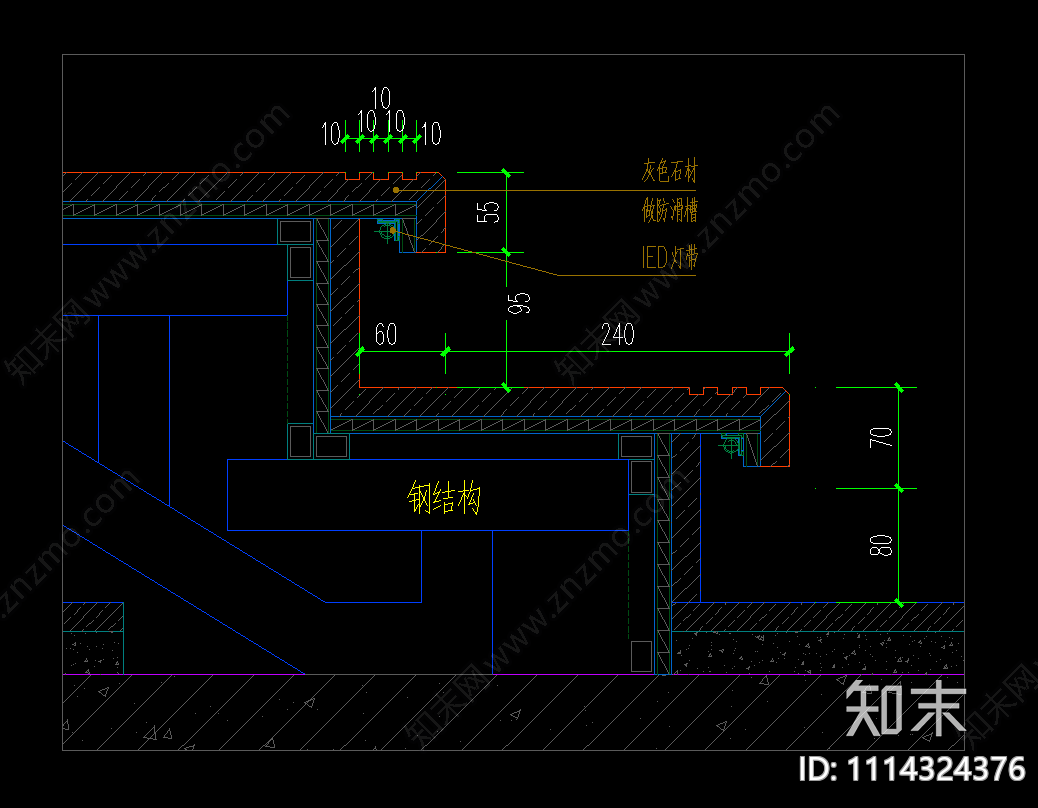The image size is (1038, 808).
Task: Select the 60 dimension value
Action: click(386, 335)
